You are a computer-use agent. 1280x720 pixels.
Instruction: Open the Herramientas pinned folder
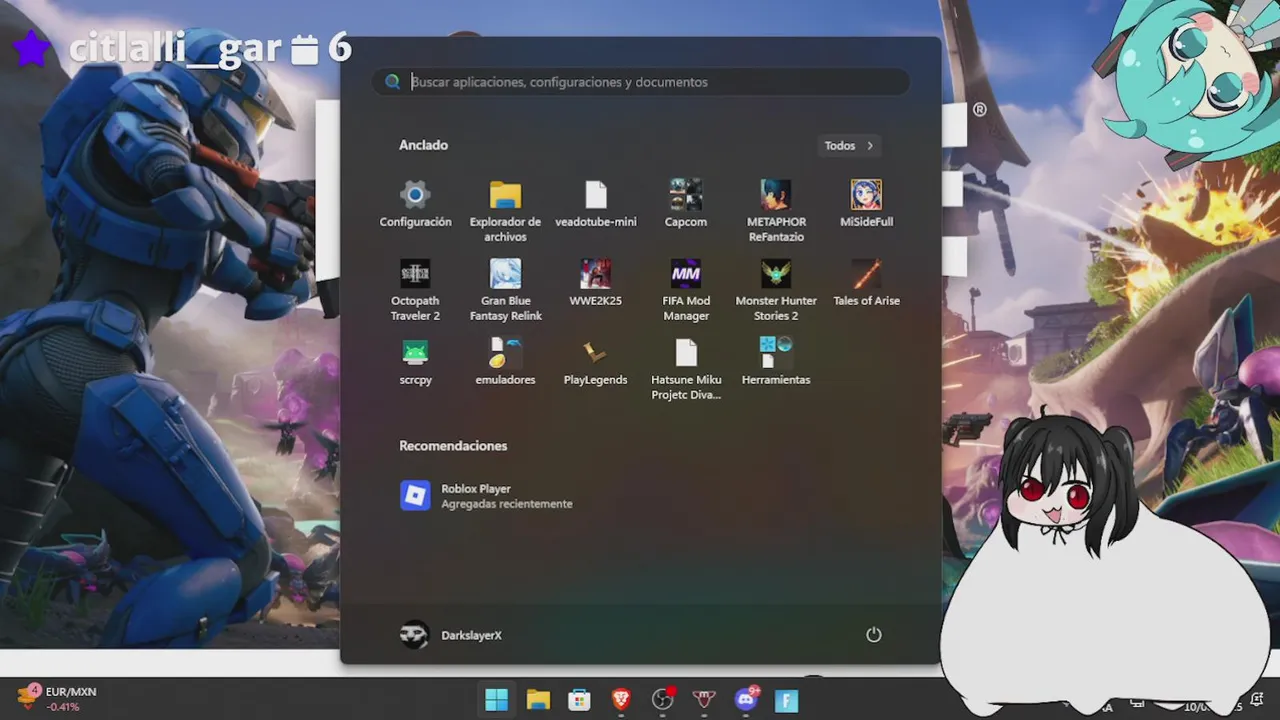[x=776, y=363]
